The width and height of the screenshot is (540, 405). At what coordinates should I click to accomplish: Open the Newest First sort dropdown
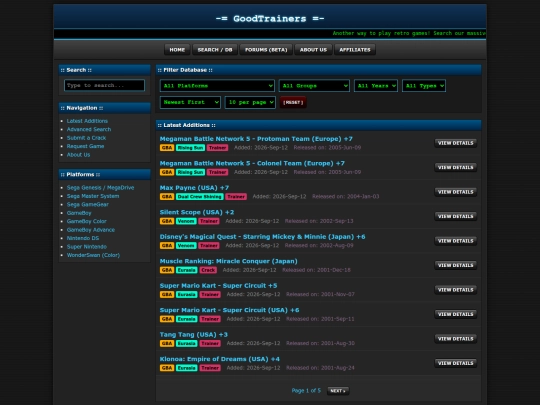click(190, 102)
